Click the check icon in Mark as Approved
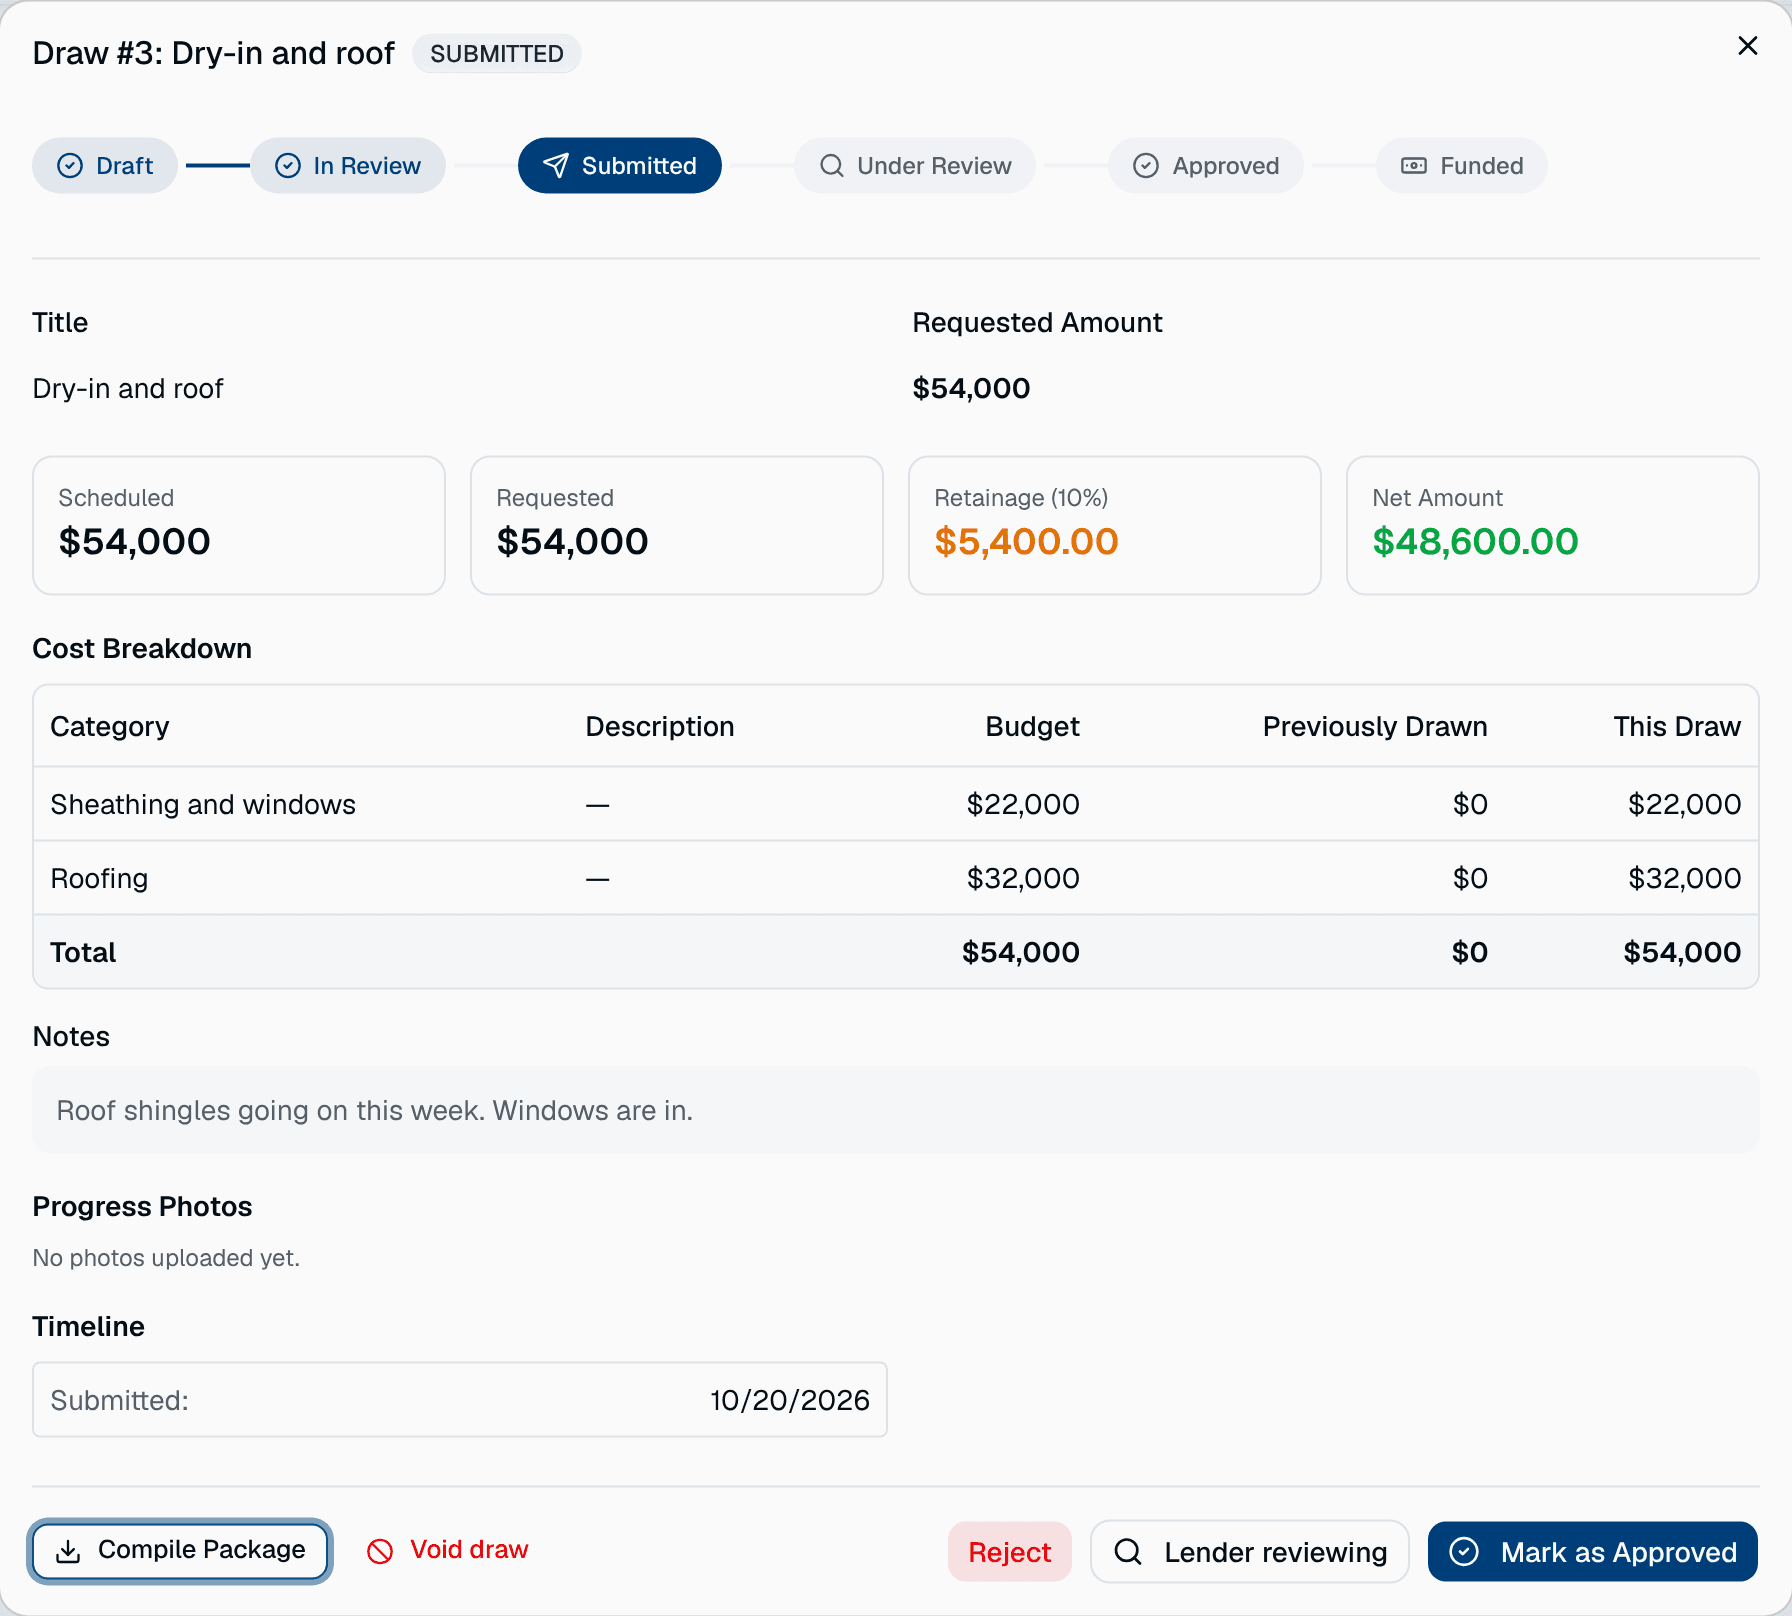Screen dimensions: 1792x1616 (x=1464, y=1552)
